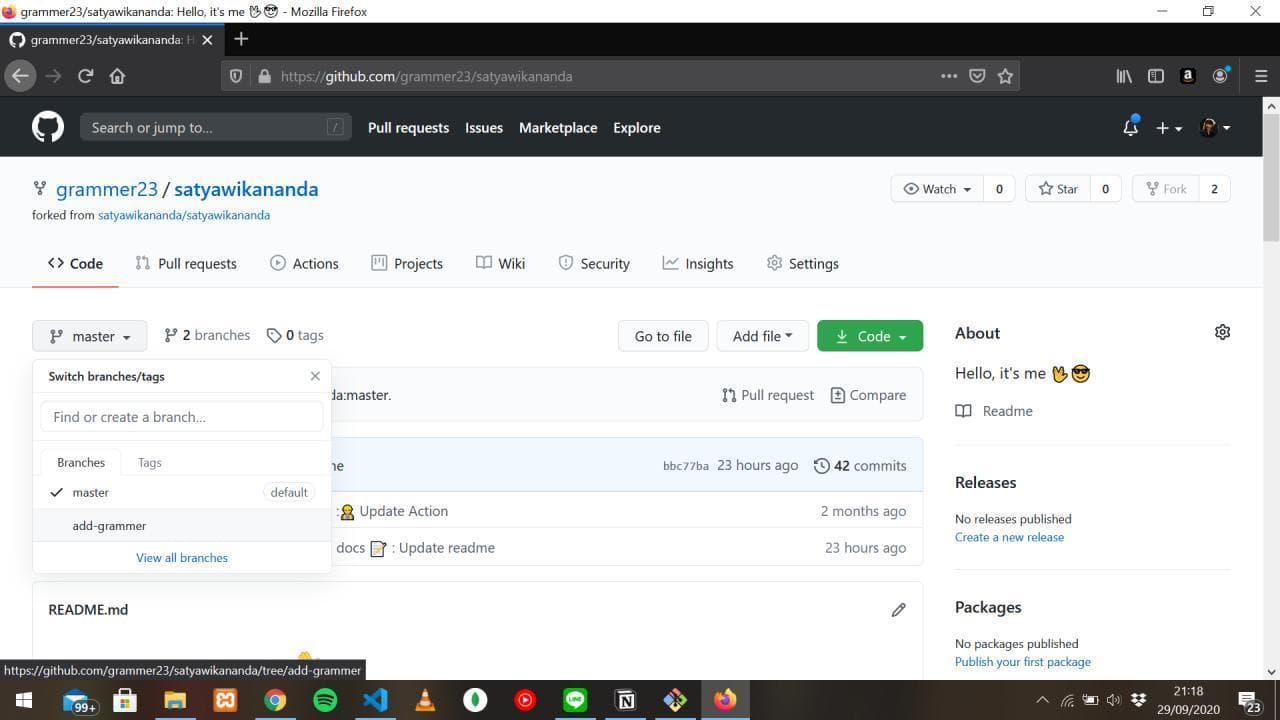Switch to the Tags tab
The width and height of the screenshot is (1280, 720).
coord(149,462)
